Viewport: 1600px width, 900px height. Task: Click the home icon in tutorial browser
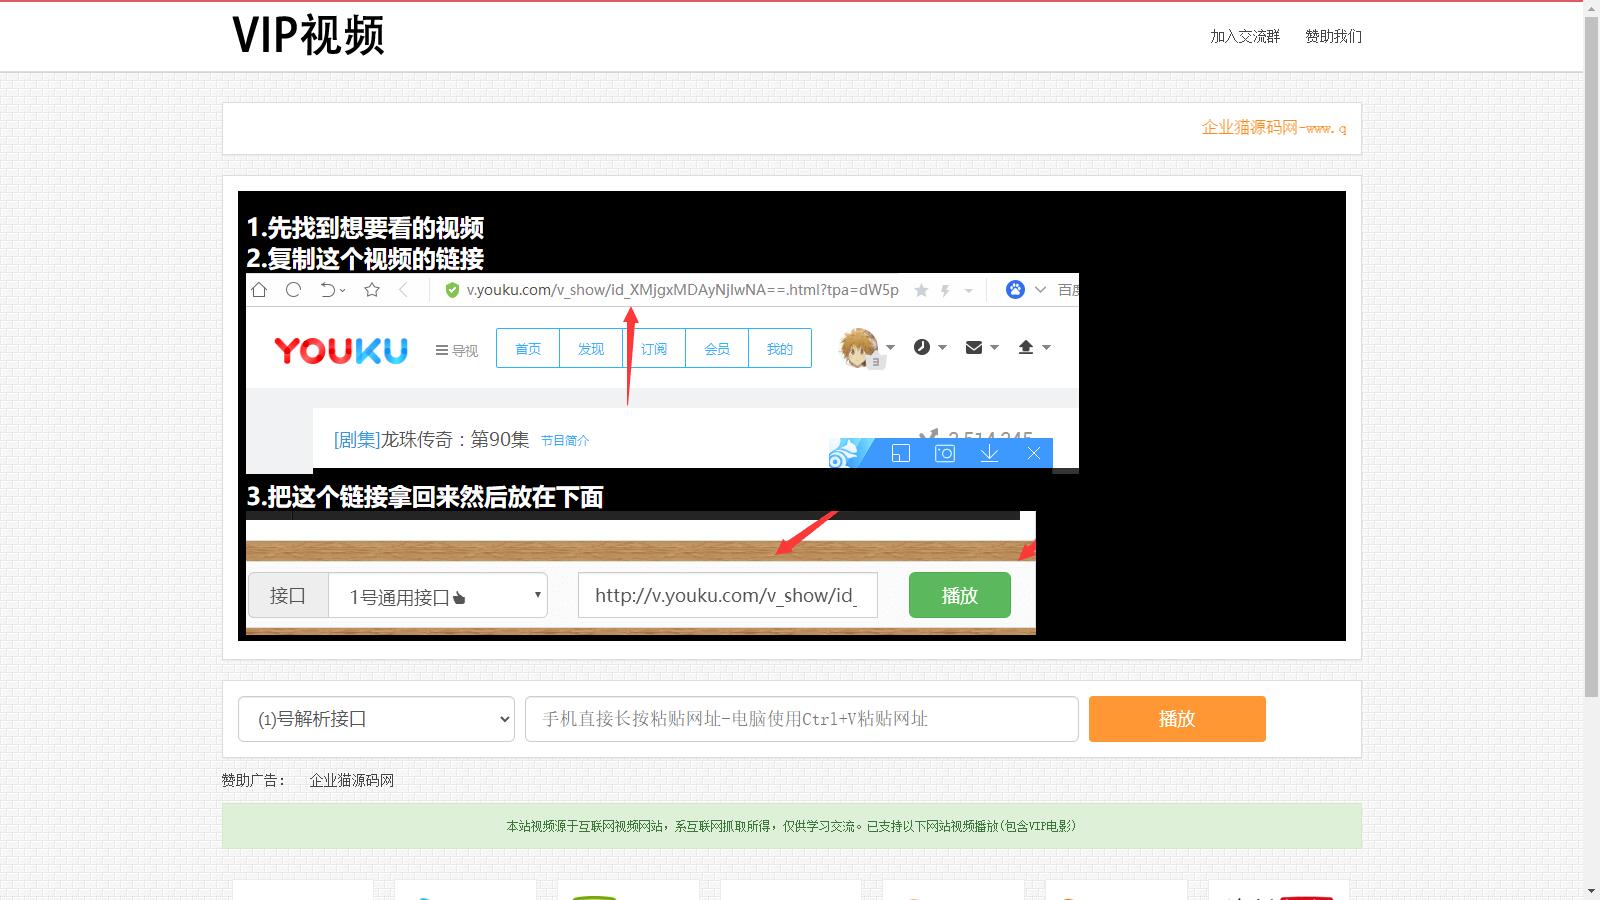coord(259,290)
